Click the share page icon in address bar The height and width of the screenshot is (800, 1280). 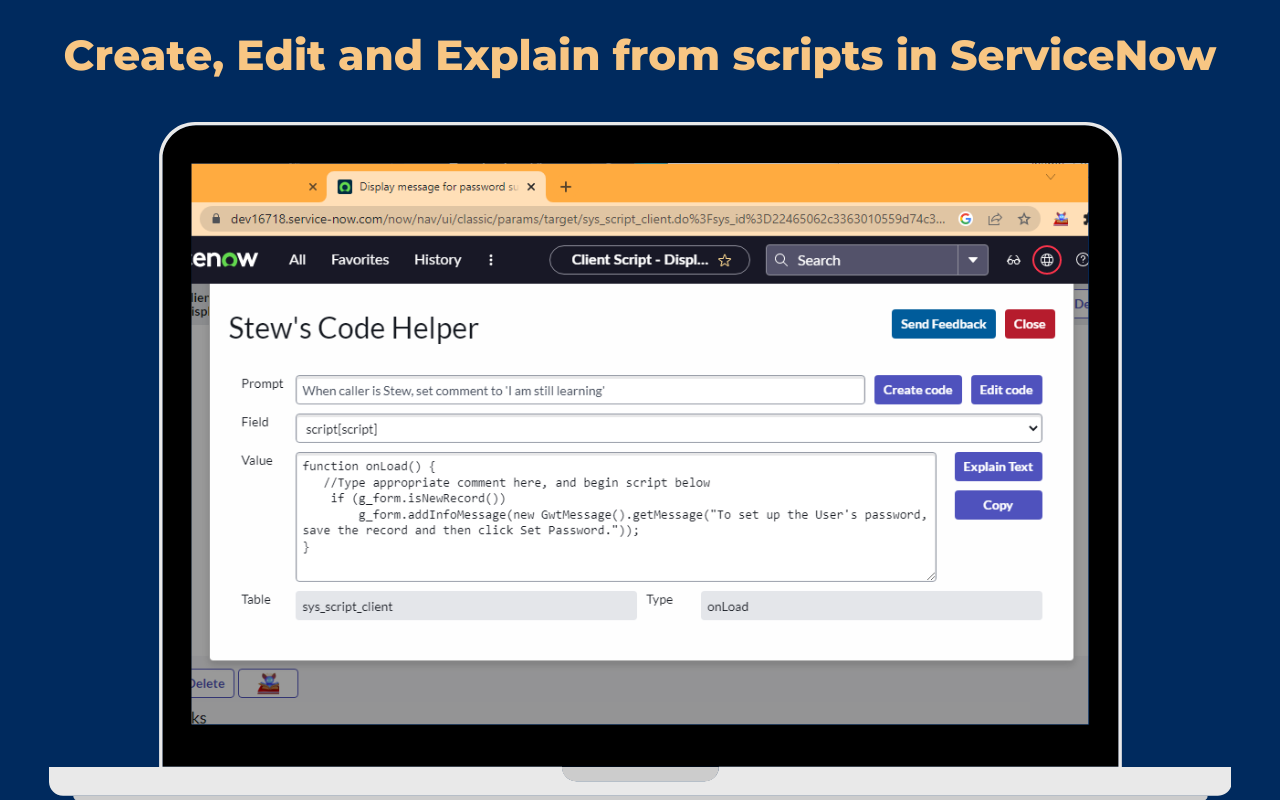(995, 219)
